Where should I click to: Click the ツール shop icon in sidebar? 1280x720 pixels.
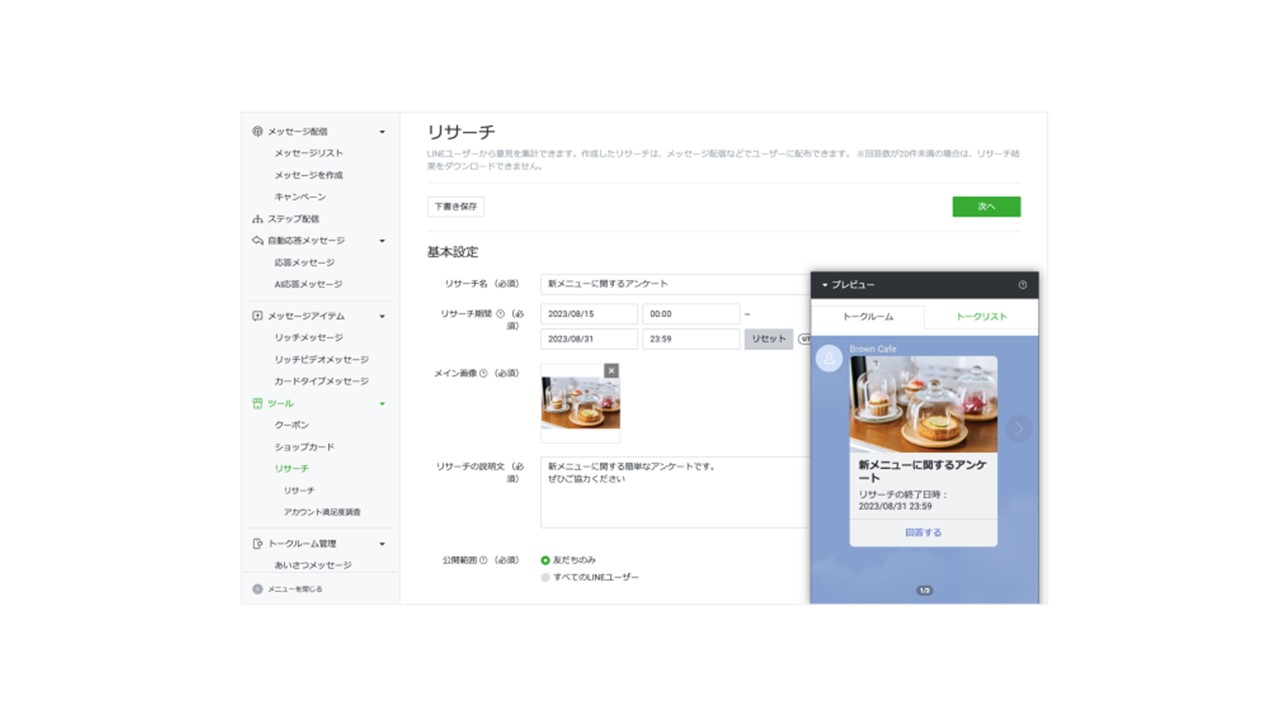tap(257, 403)
